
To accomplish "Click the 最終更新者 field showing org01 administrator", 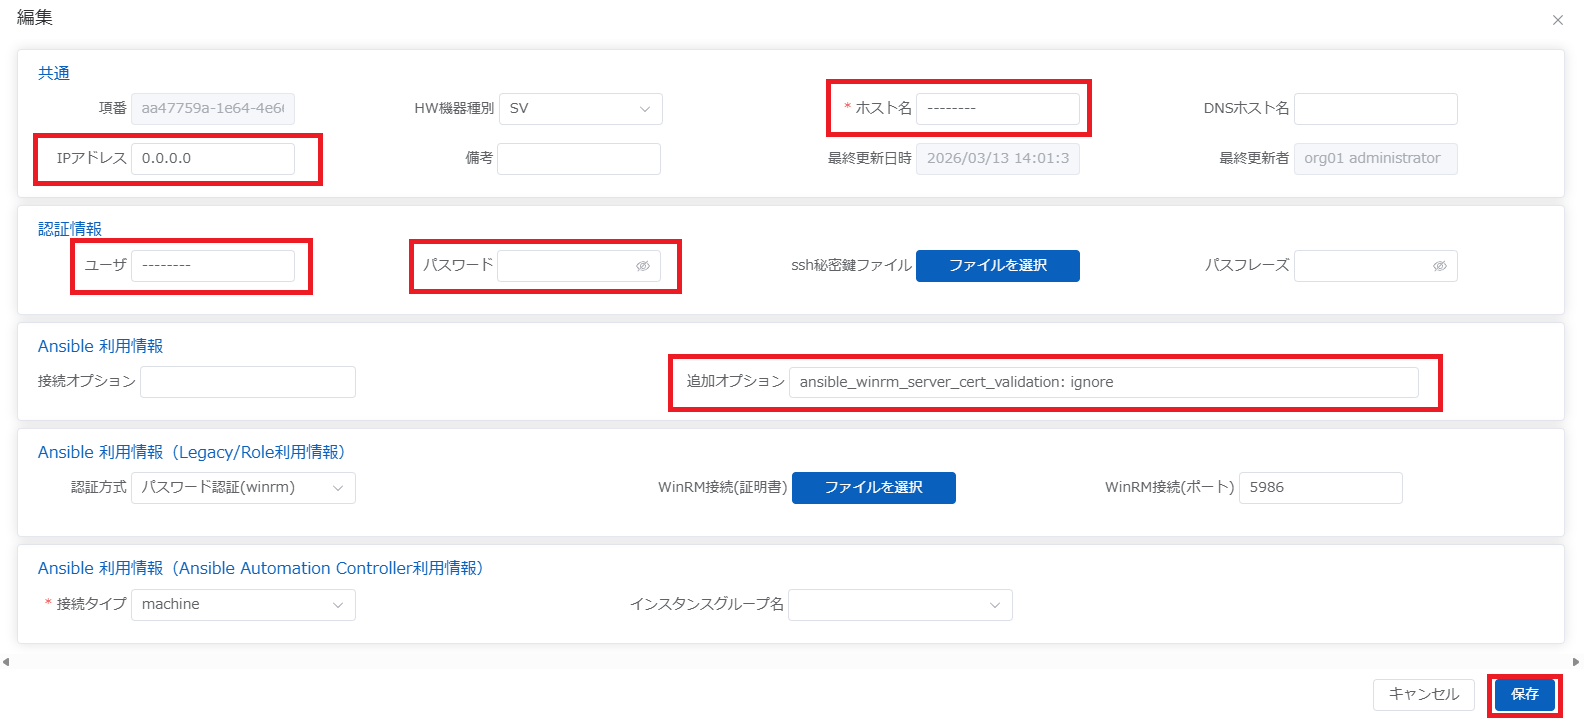I will pyautogui.click(x=1376, y=159).
